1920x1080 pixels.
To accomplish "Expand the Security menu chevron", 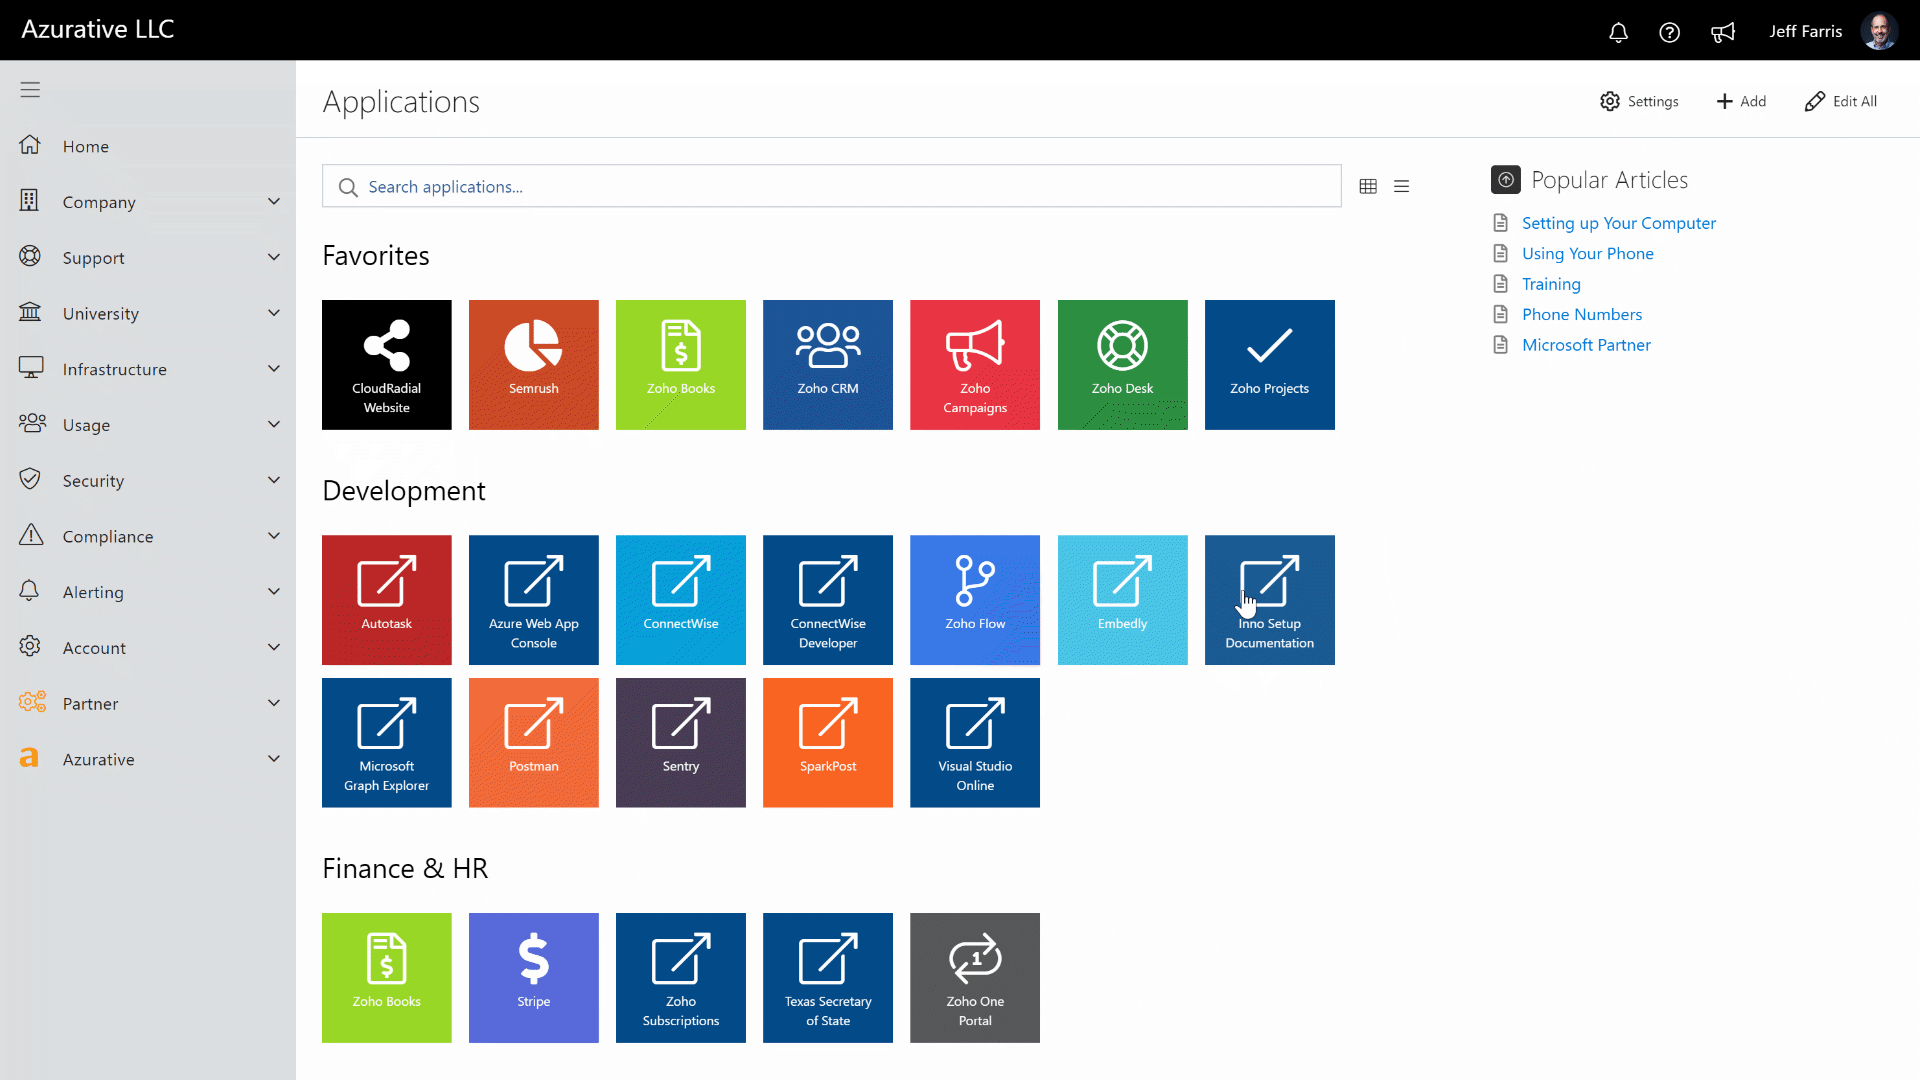I will (274, 480).
